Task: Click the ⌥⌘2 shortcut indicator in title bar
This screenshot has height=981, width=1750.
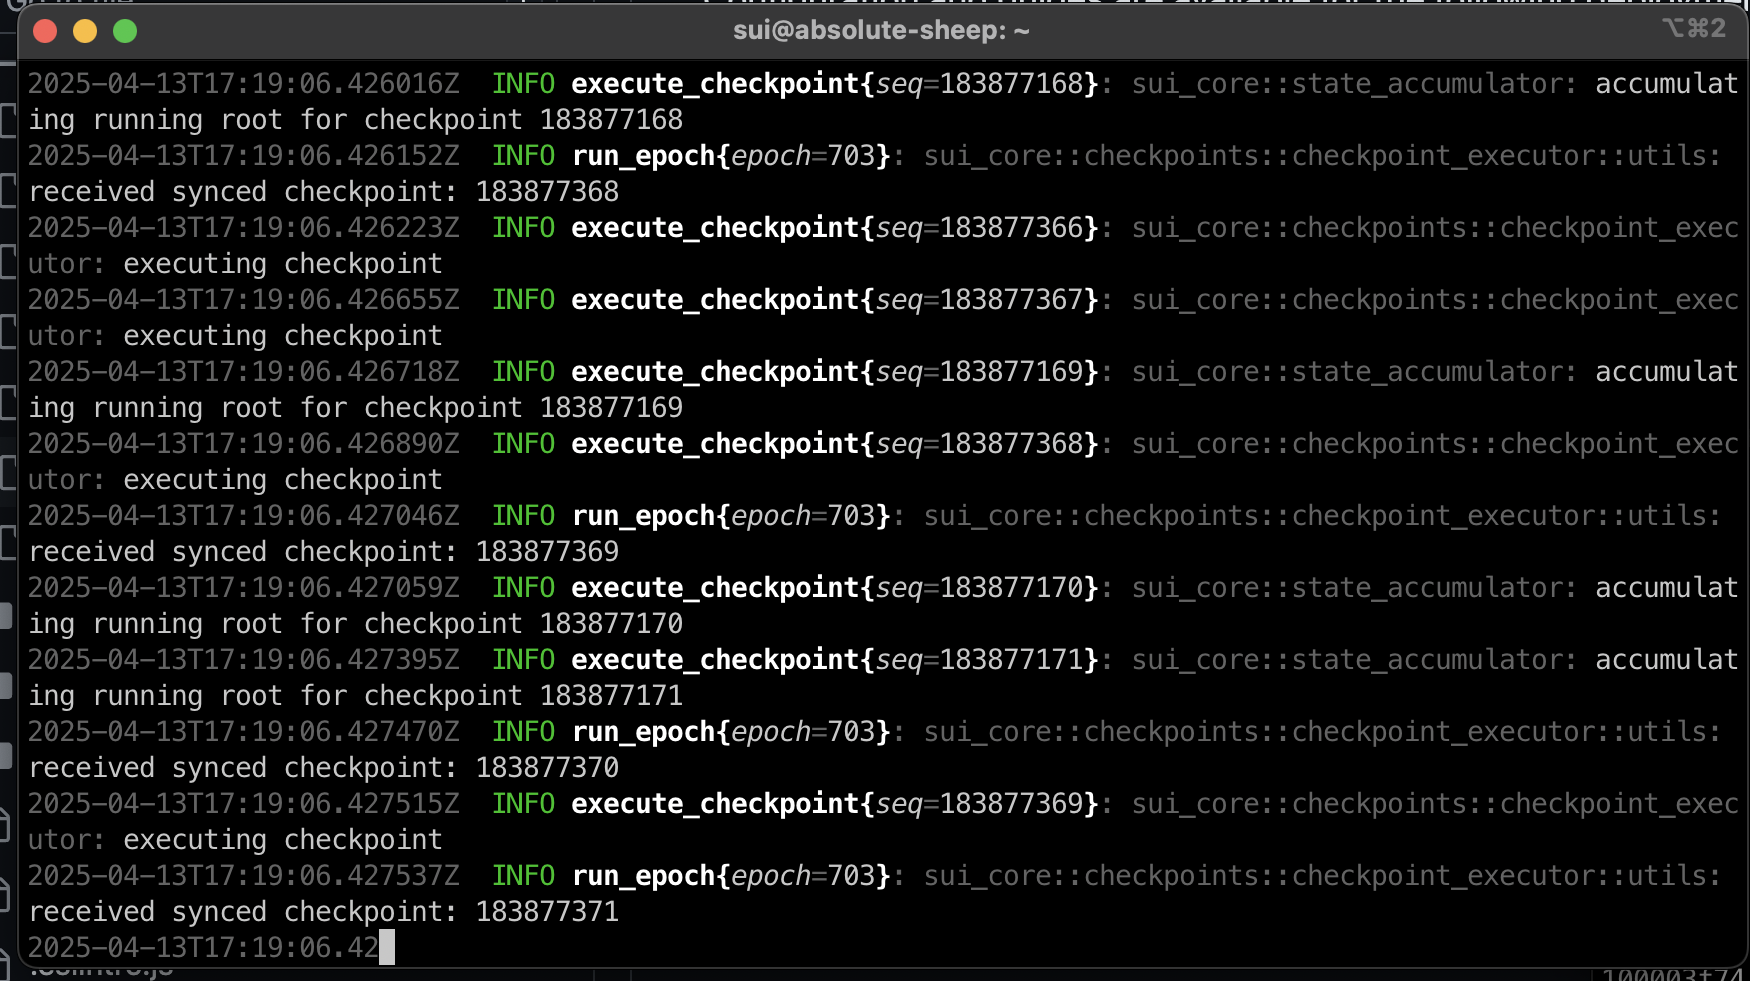Action: tap(1694, 29)
